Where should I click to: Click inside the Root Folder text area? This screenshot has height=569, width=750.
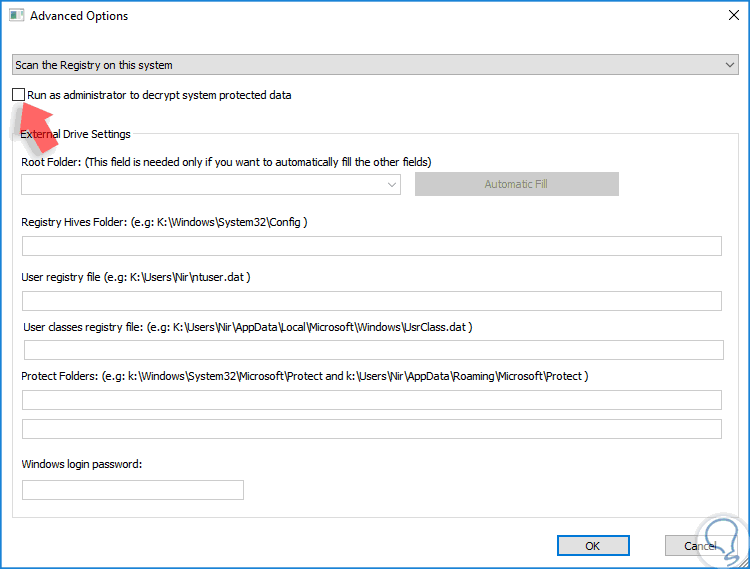pos(200,184)
